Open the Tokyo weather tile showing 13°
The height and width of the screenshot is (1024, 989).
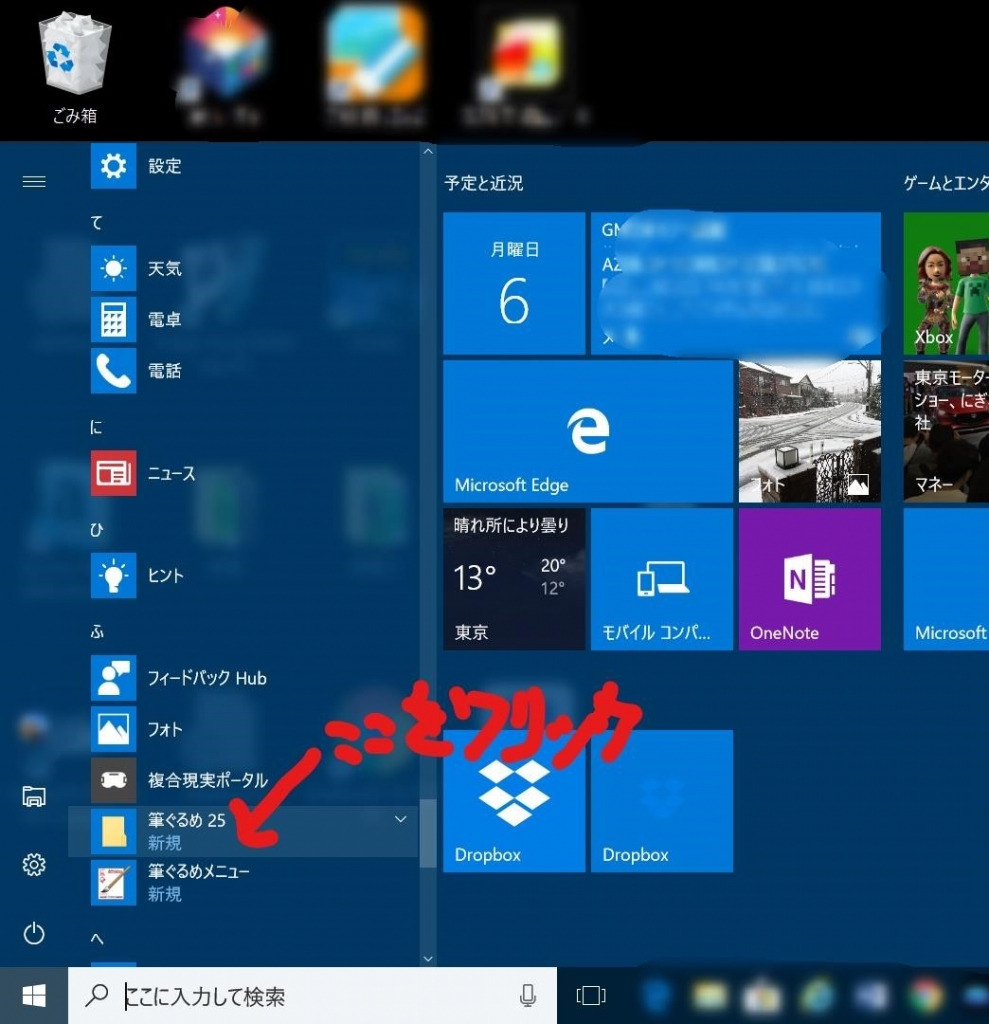[514, 579]
